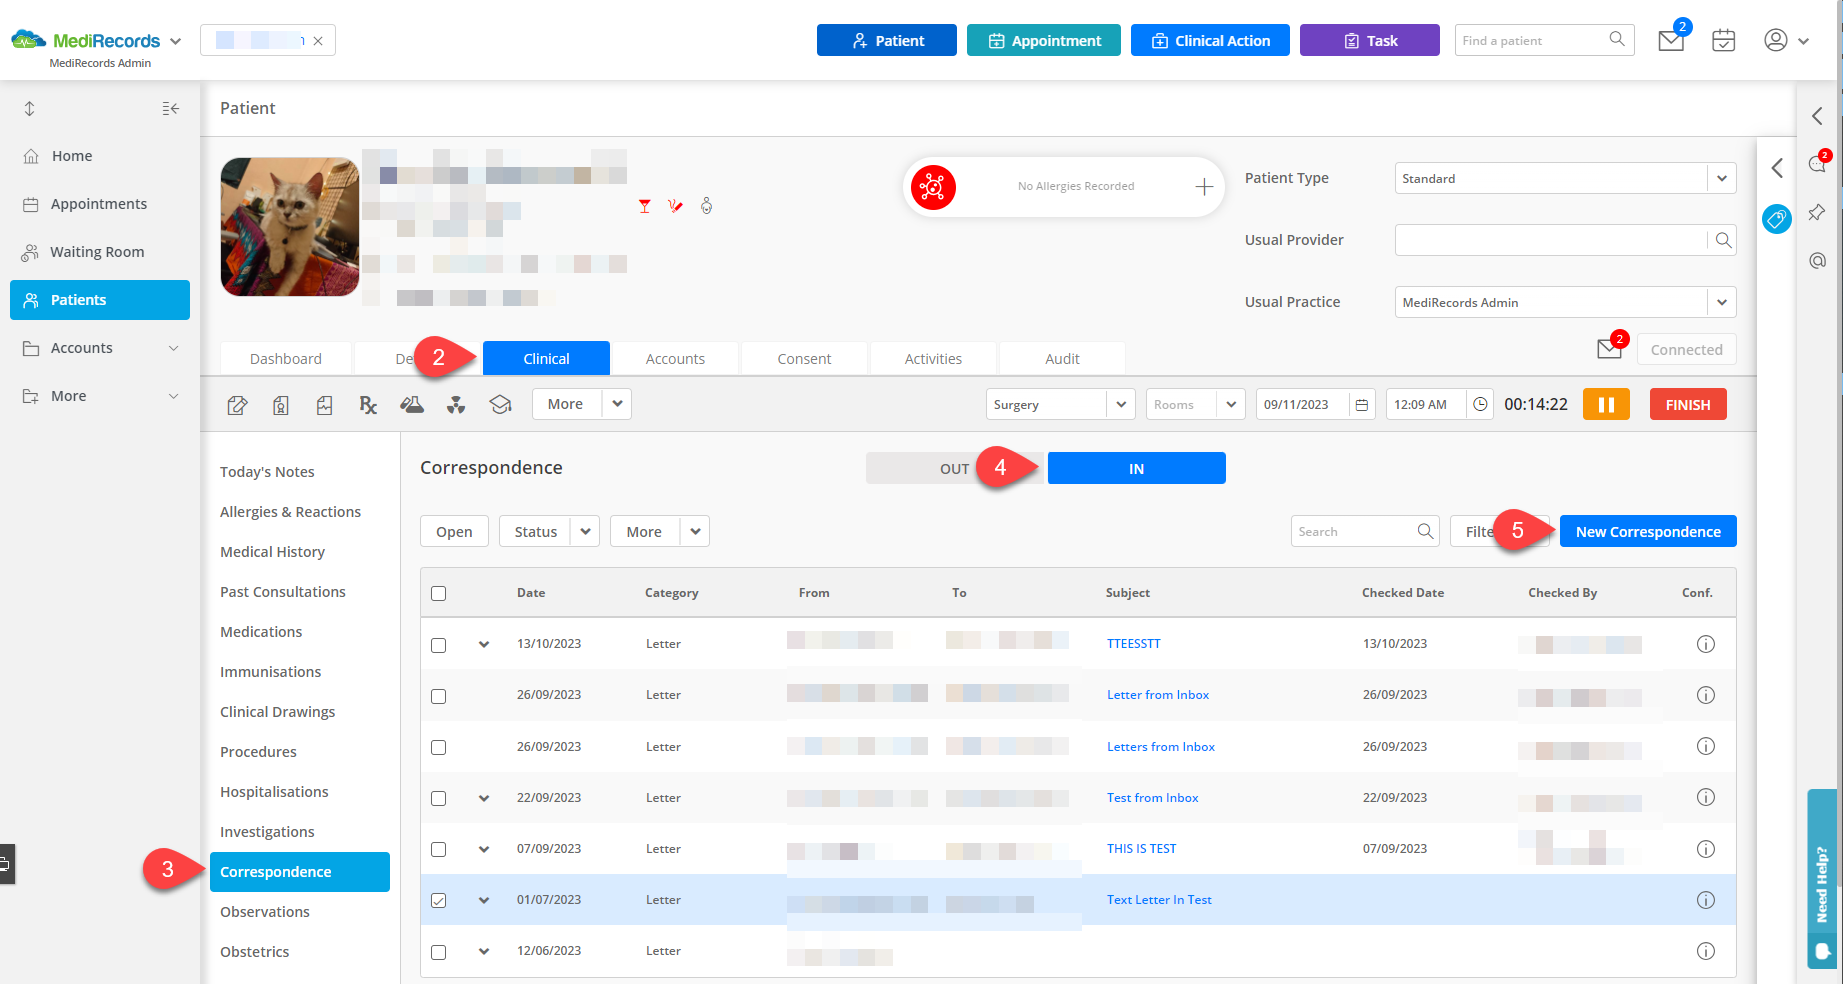
Task: Select the Rx prescriptions tool icon
Action: click(x=368, y=404)
